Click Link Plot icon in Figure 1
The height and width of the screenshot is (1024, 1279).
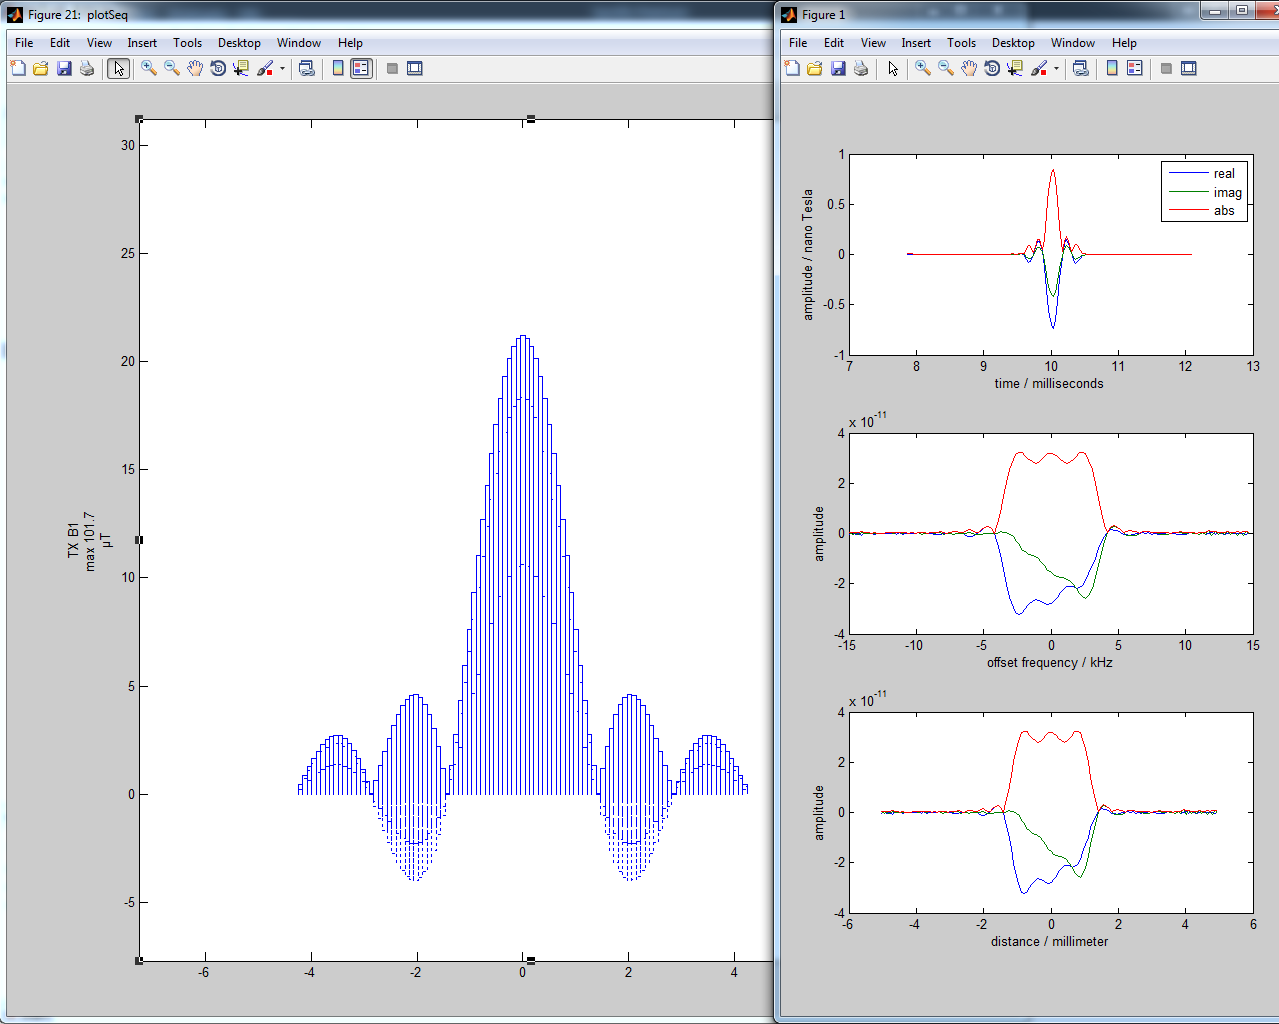(x=1081, y=68)
